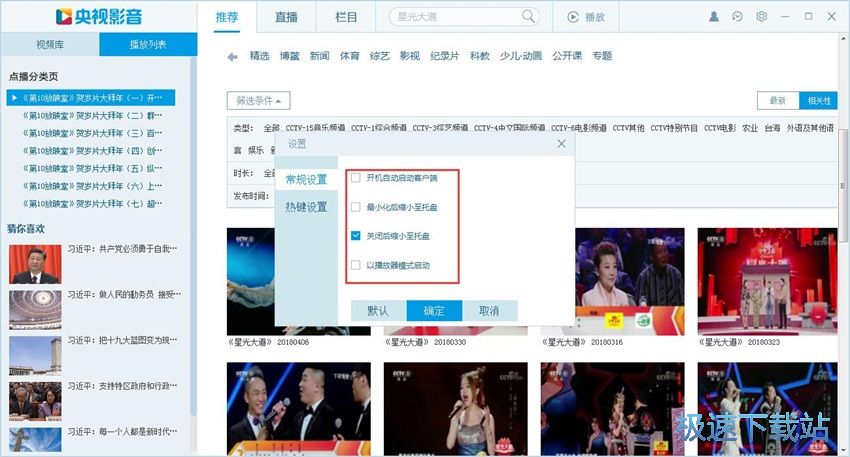Open 《星光大道》20180316 video thumbnail
Image resolution: width=850 pixels, height=457 pixels.
(x=629, y=281)
